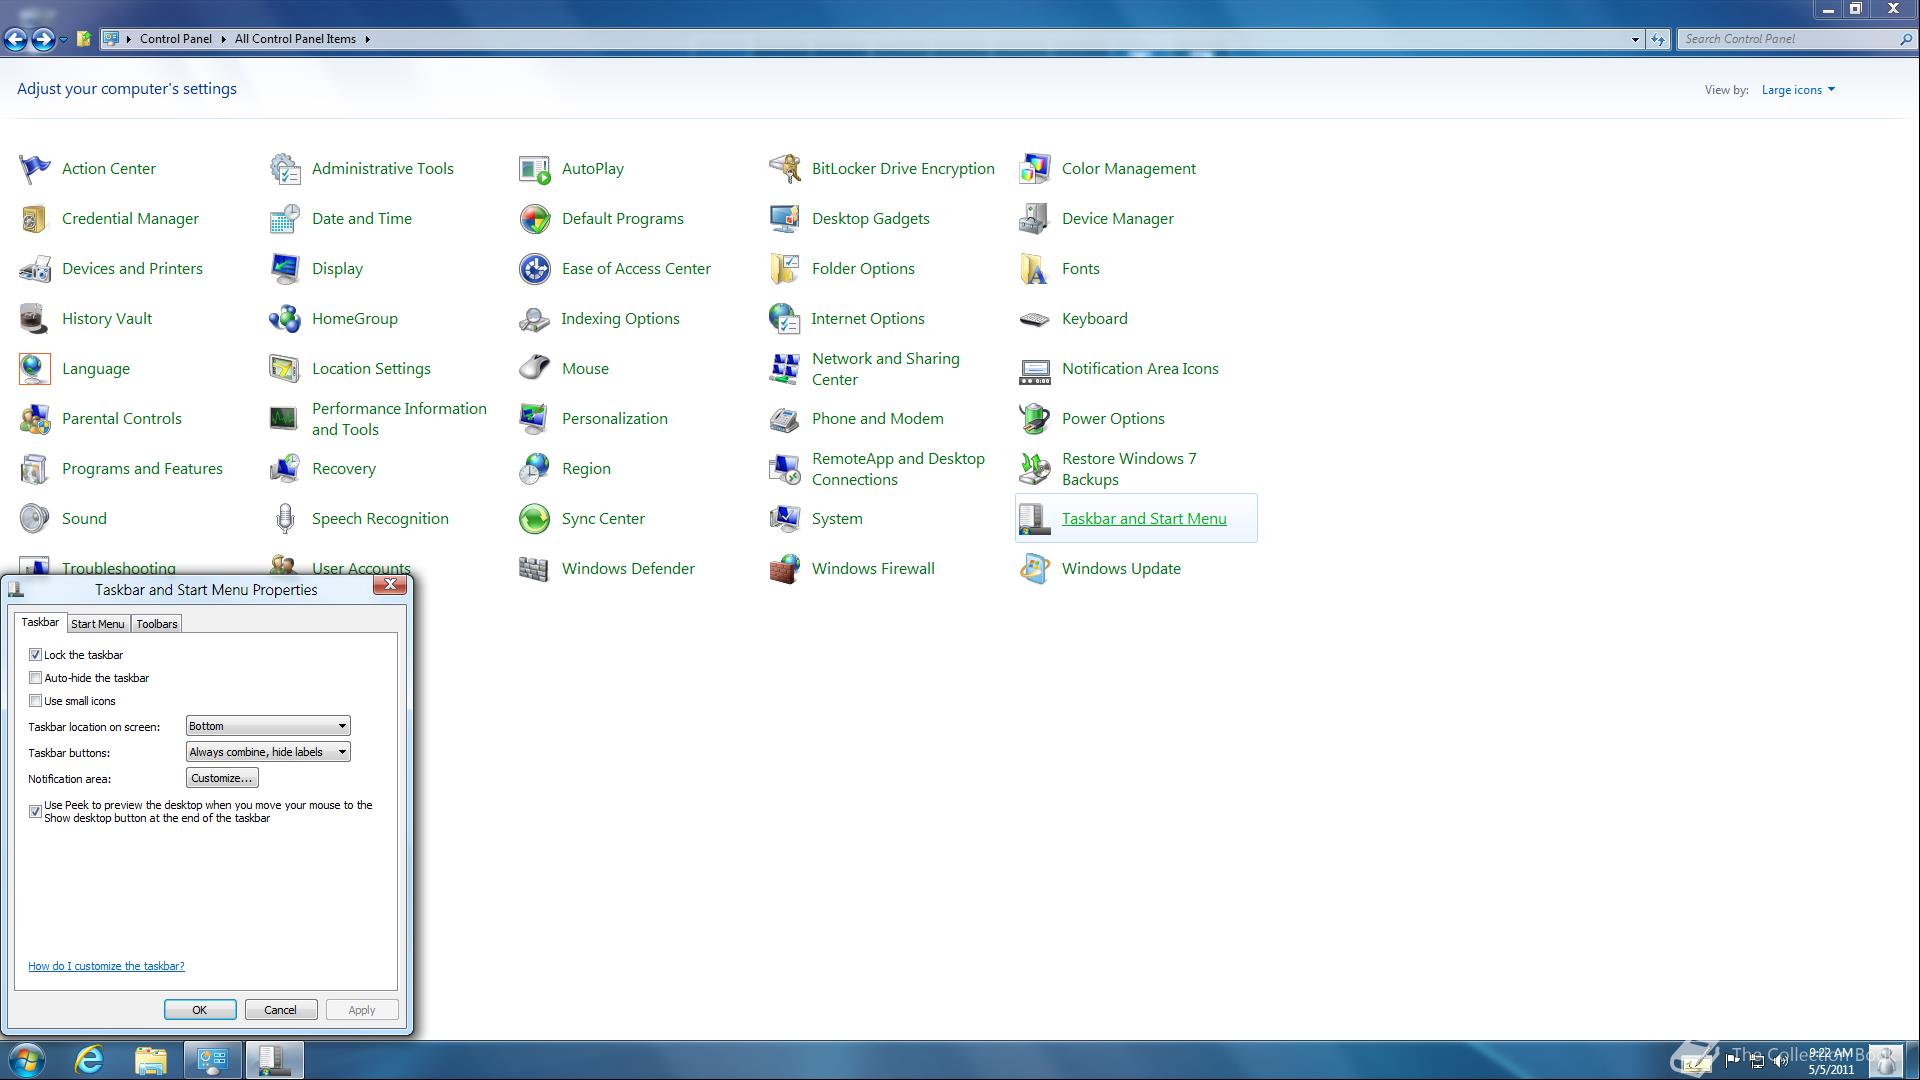Screen dimensions: 1920x1080
Task: Open the Sound speaker icon
Action: tap(34, 519)
